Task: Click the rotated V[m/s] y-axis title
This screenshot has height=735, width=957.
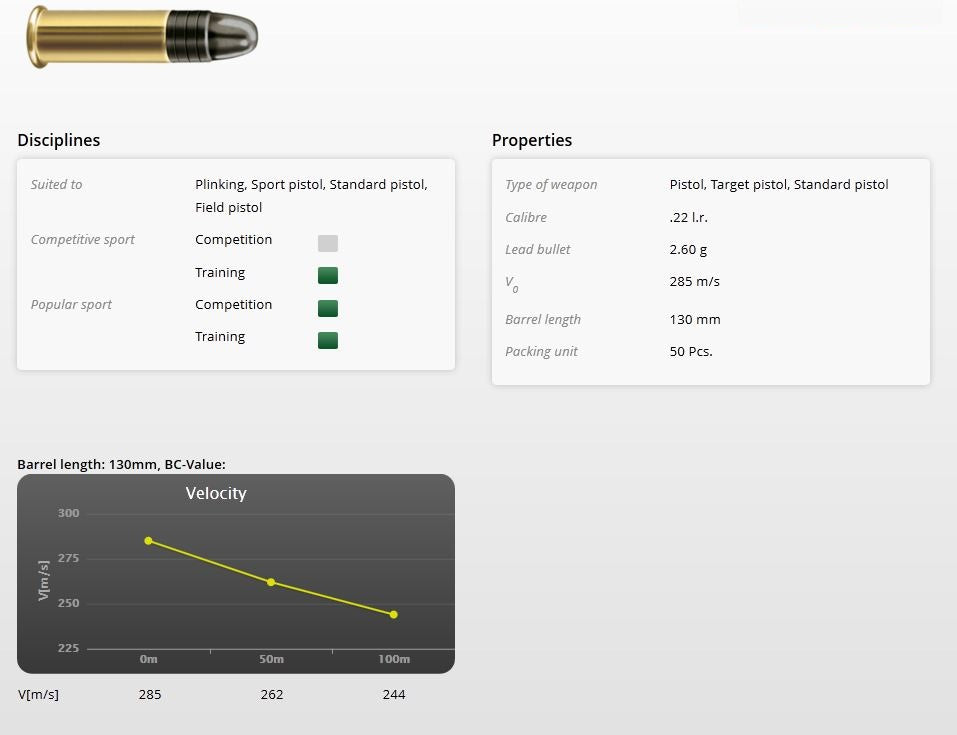Action: (43, 581)
